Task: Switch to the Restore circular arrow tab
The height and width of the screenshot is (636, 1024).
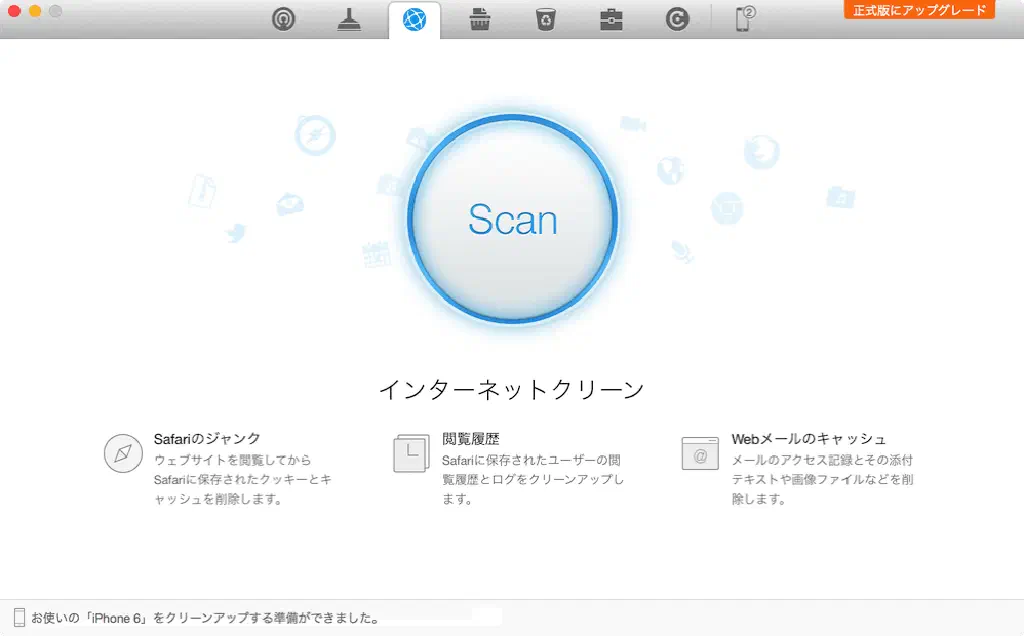Action: click(x=677, y=20)
